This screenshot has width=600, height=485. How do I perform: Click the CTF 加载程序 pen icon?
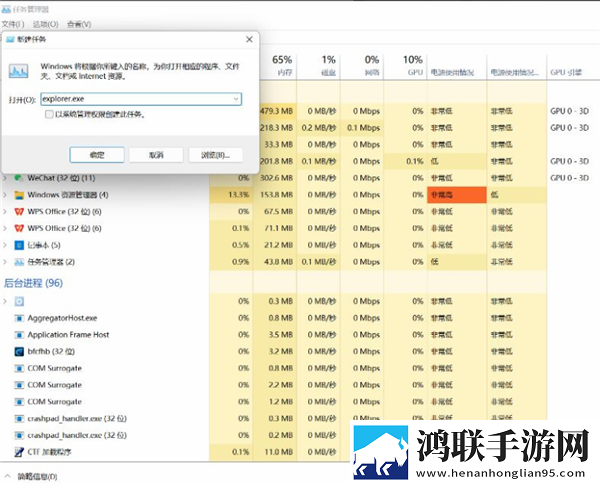point(19,452)
